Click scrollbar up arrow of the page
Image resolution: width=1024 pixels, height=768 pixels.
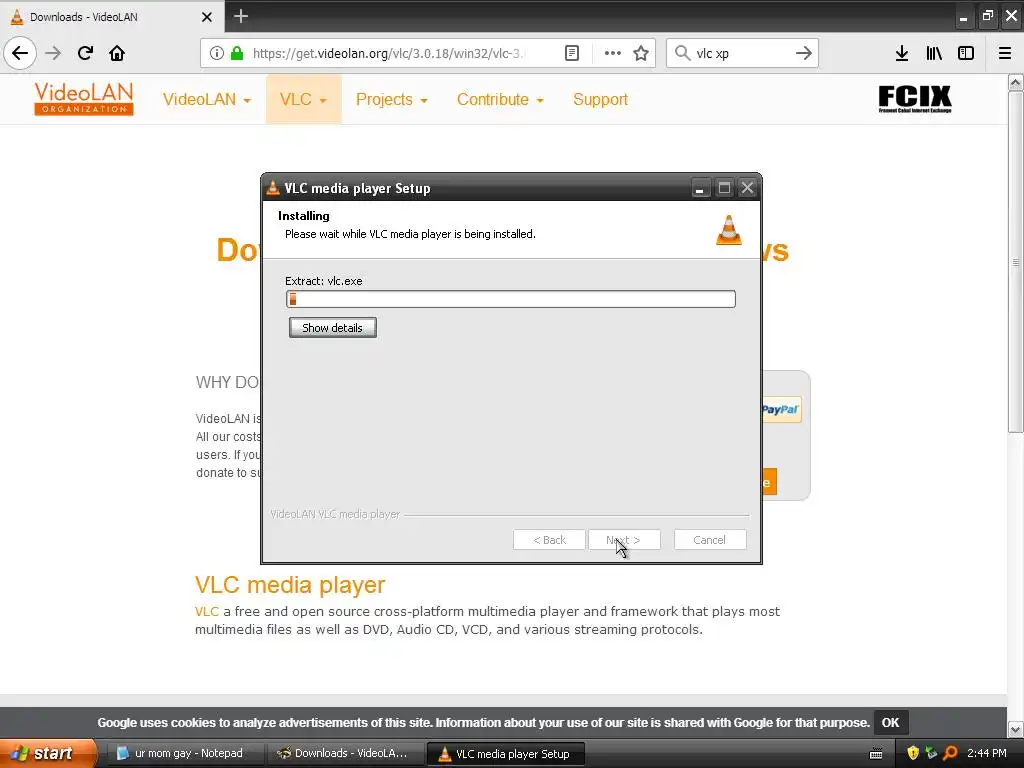pos(1015,82)
